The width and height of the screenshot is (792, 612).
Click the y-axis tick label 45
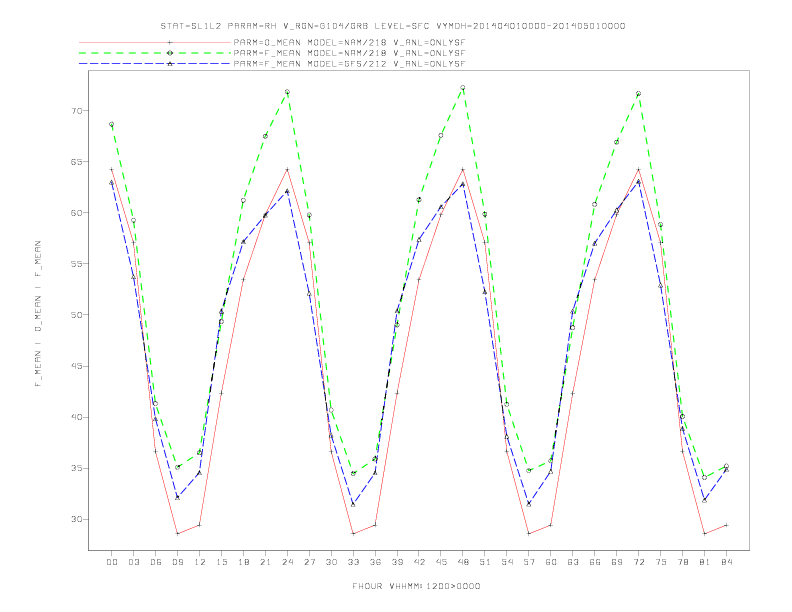(x=76, y=366)
